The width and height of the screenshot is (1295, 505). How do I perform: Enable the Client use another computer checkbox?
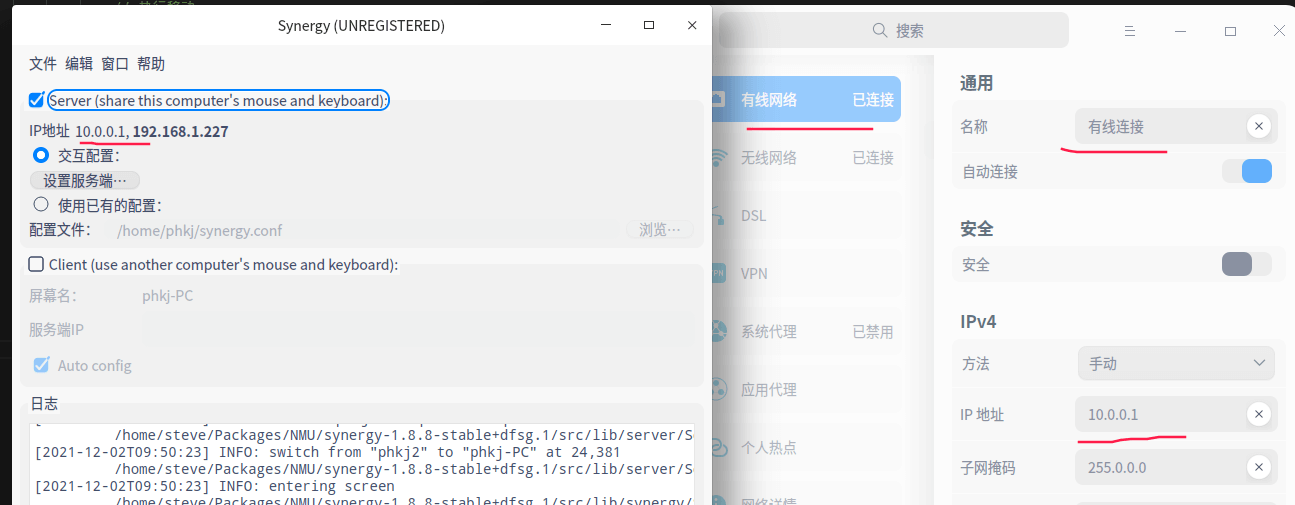[37, 264]
